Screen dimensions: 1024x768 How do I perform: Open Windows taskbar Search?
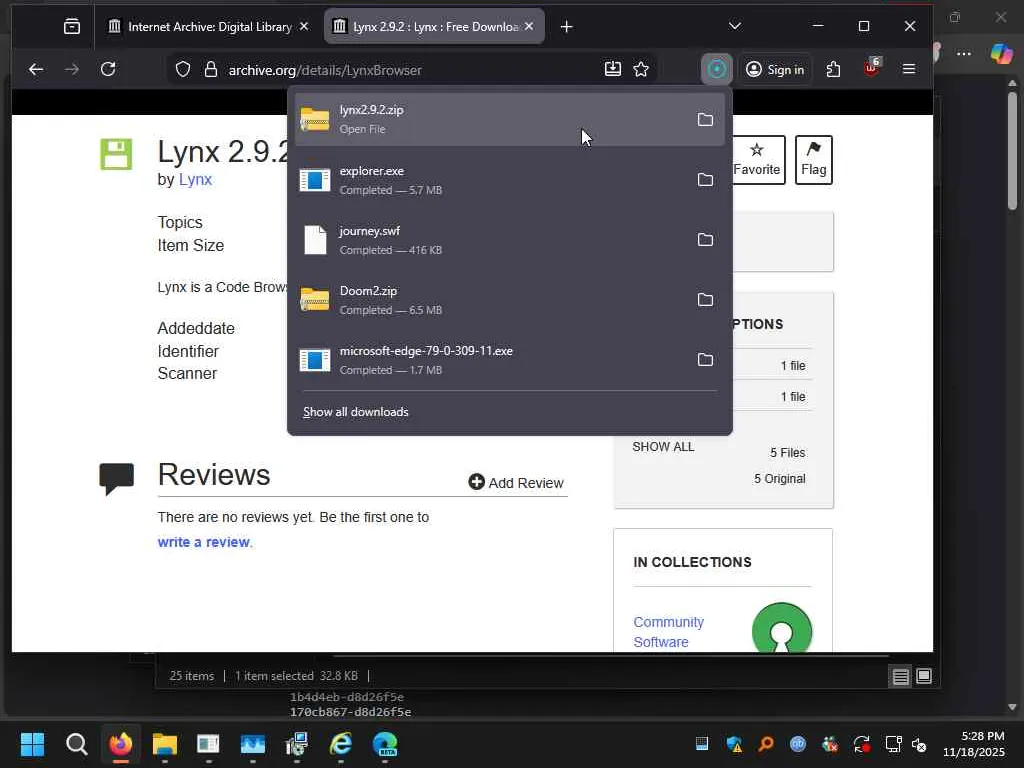[76, 744]
